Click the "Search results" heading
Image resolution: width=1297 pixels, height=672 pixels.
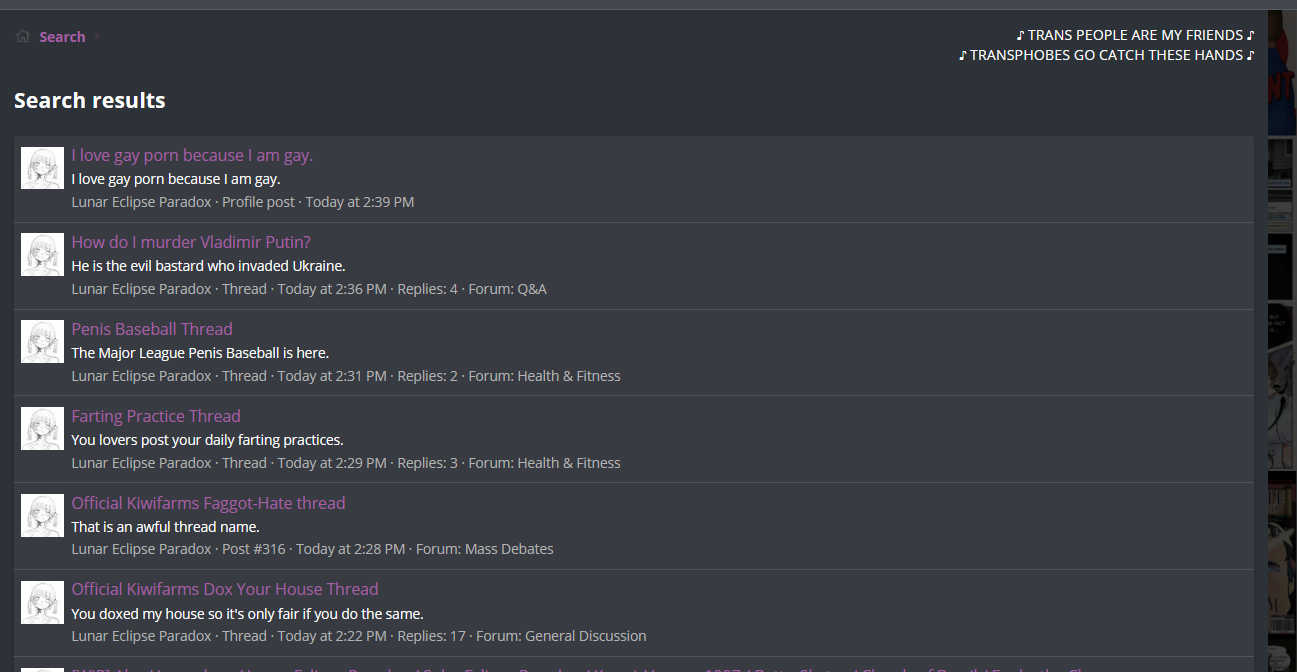point(90,100)
